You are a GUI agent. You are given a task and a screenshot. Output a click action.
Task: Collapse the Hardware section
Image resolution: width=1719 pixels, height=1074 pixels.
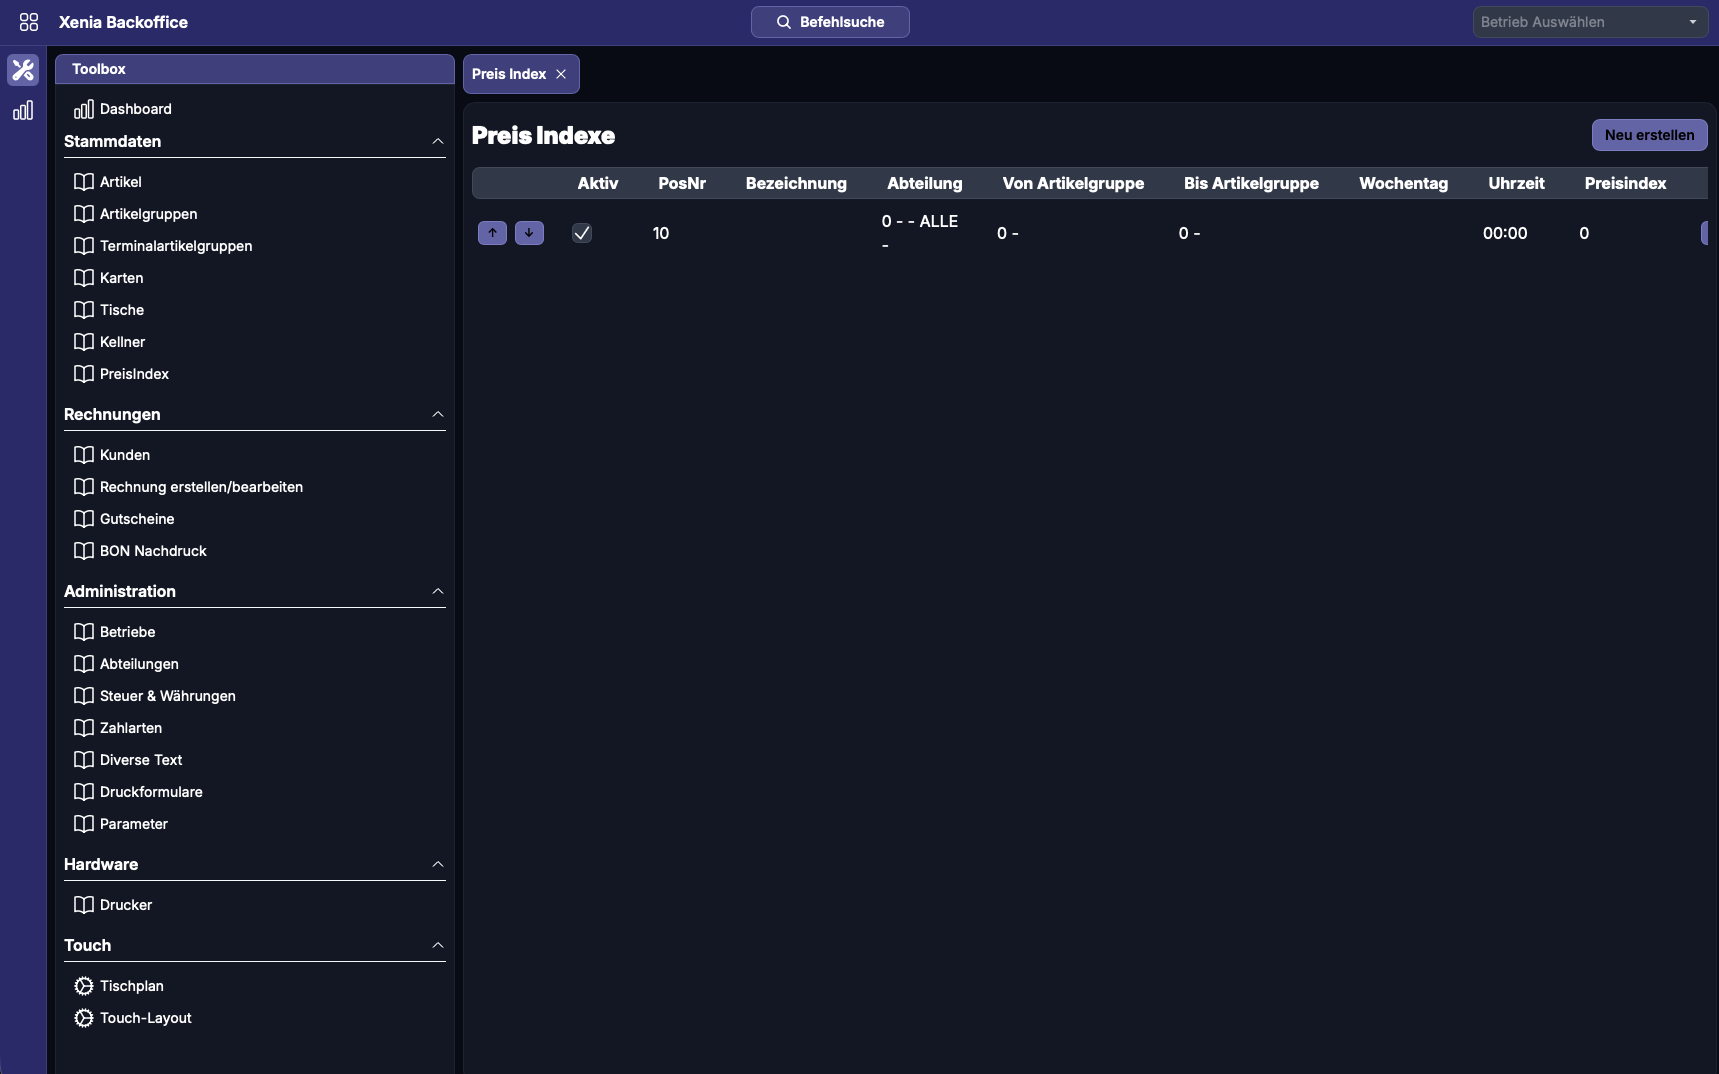coord(437,865)
